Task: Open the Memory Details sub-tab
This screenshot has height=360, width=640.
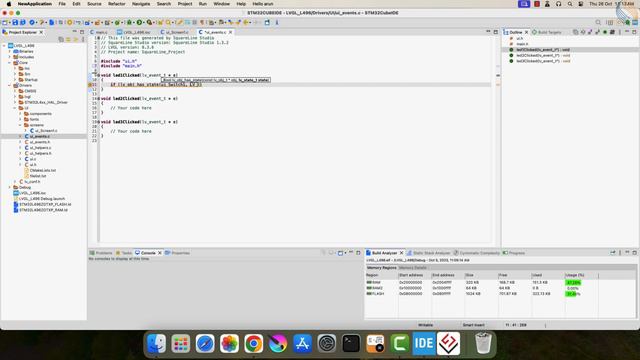Action: click(413, 268)
